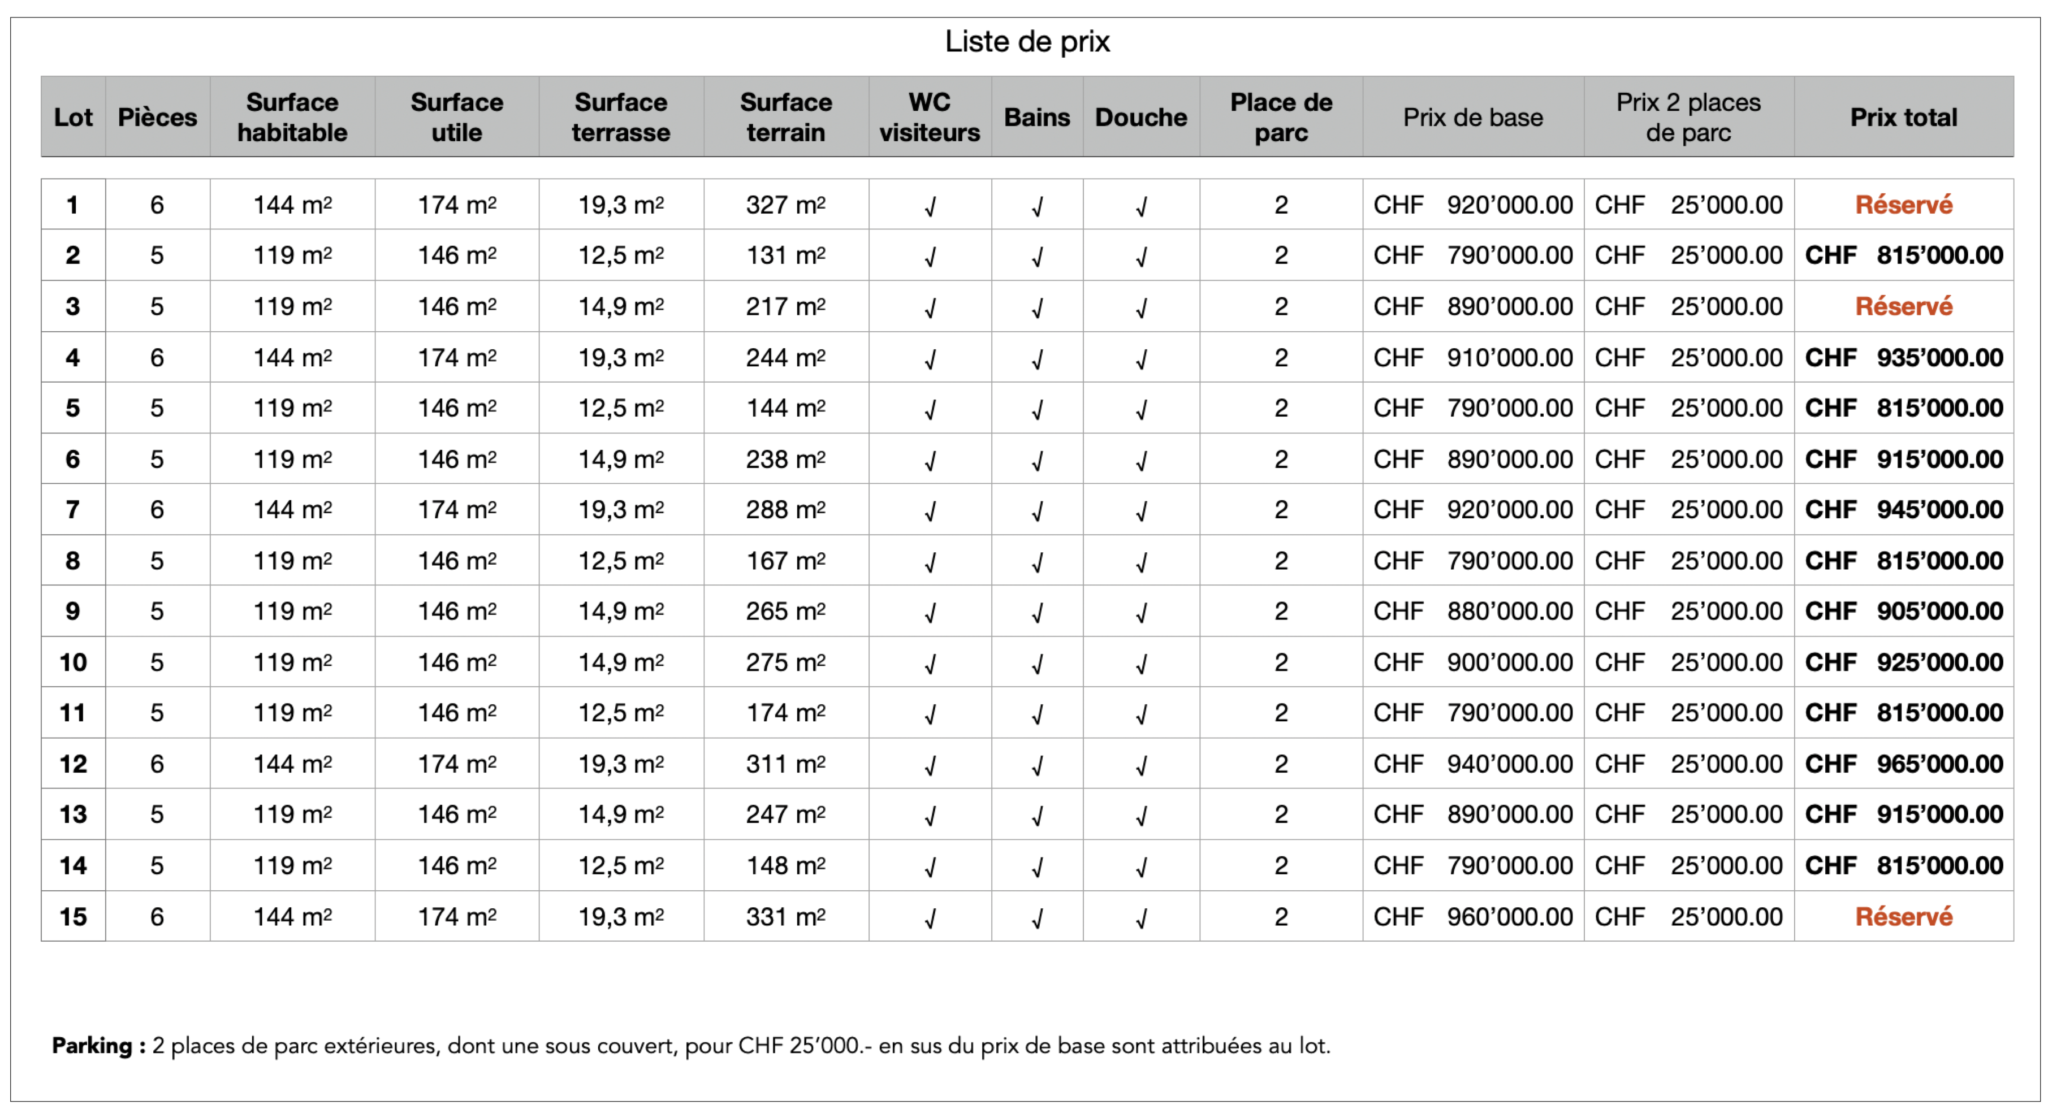Select the 327 m² terrain surface cell
This screenshot has width=2048, height=1118.
tap(786, 205)
